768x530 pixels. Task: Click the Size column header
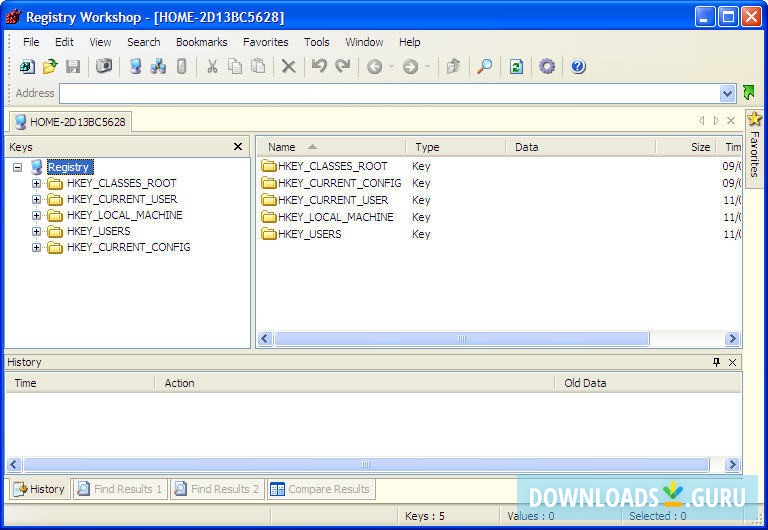(686, 147)
